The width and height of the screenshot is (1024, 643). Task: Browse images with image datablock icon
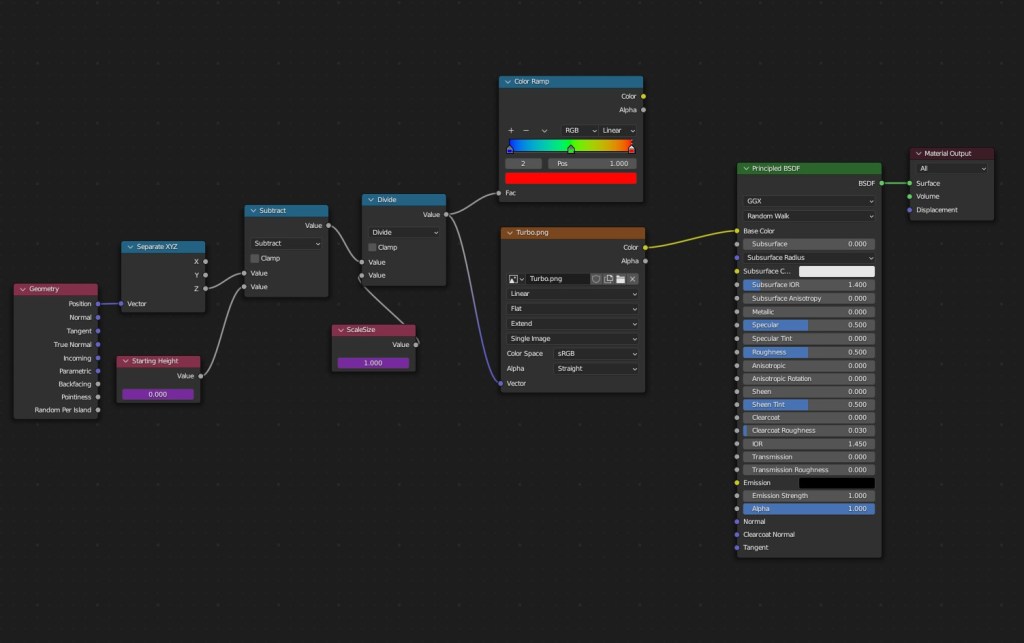click(515, 279)
